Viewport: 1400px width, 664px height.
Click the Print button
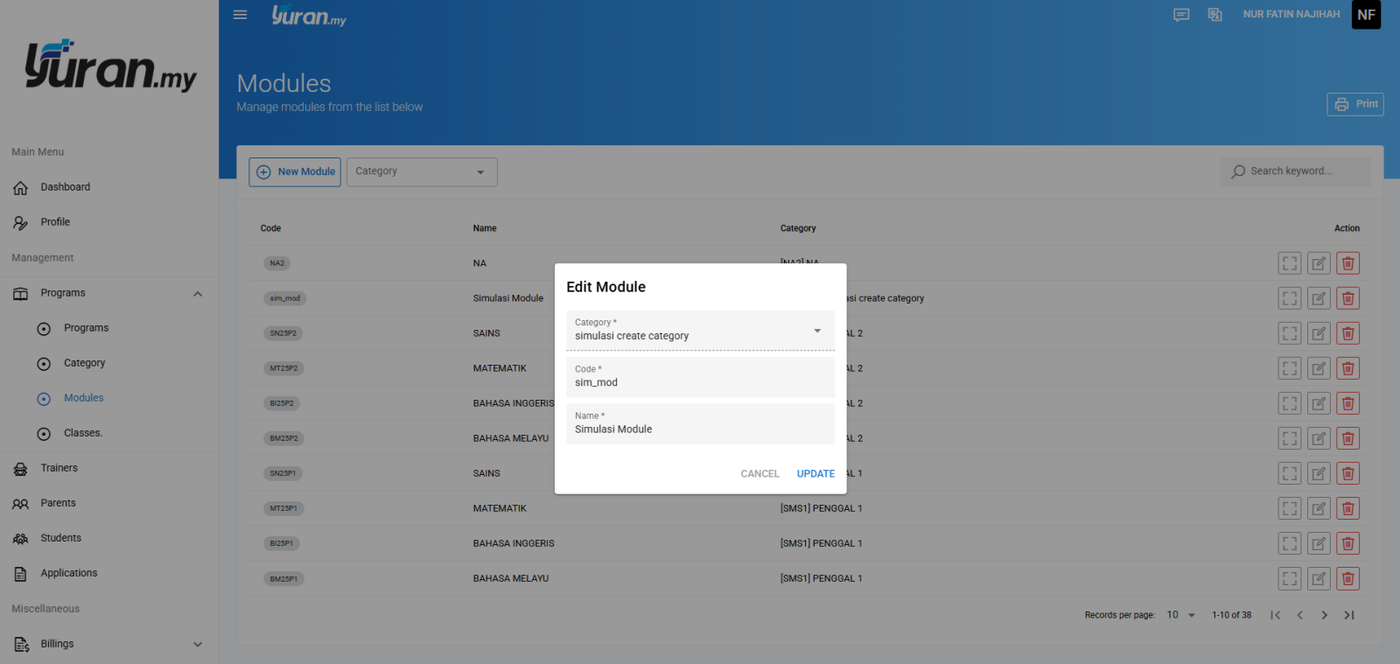pos(1356,104)
